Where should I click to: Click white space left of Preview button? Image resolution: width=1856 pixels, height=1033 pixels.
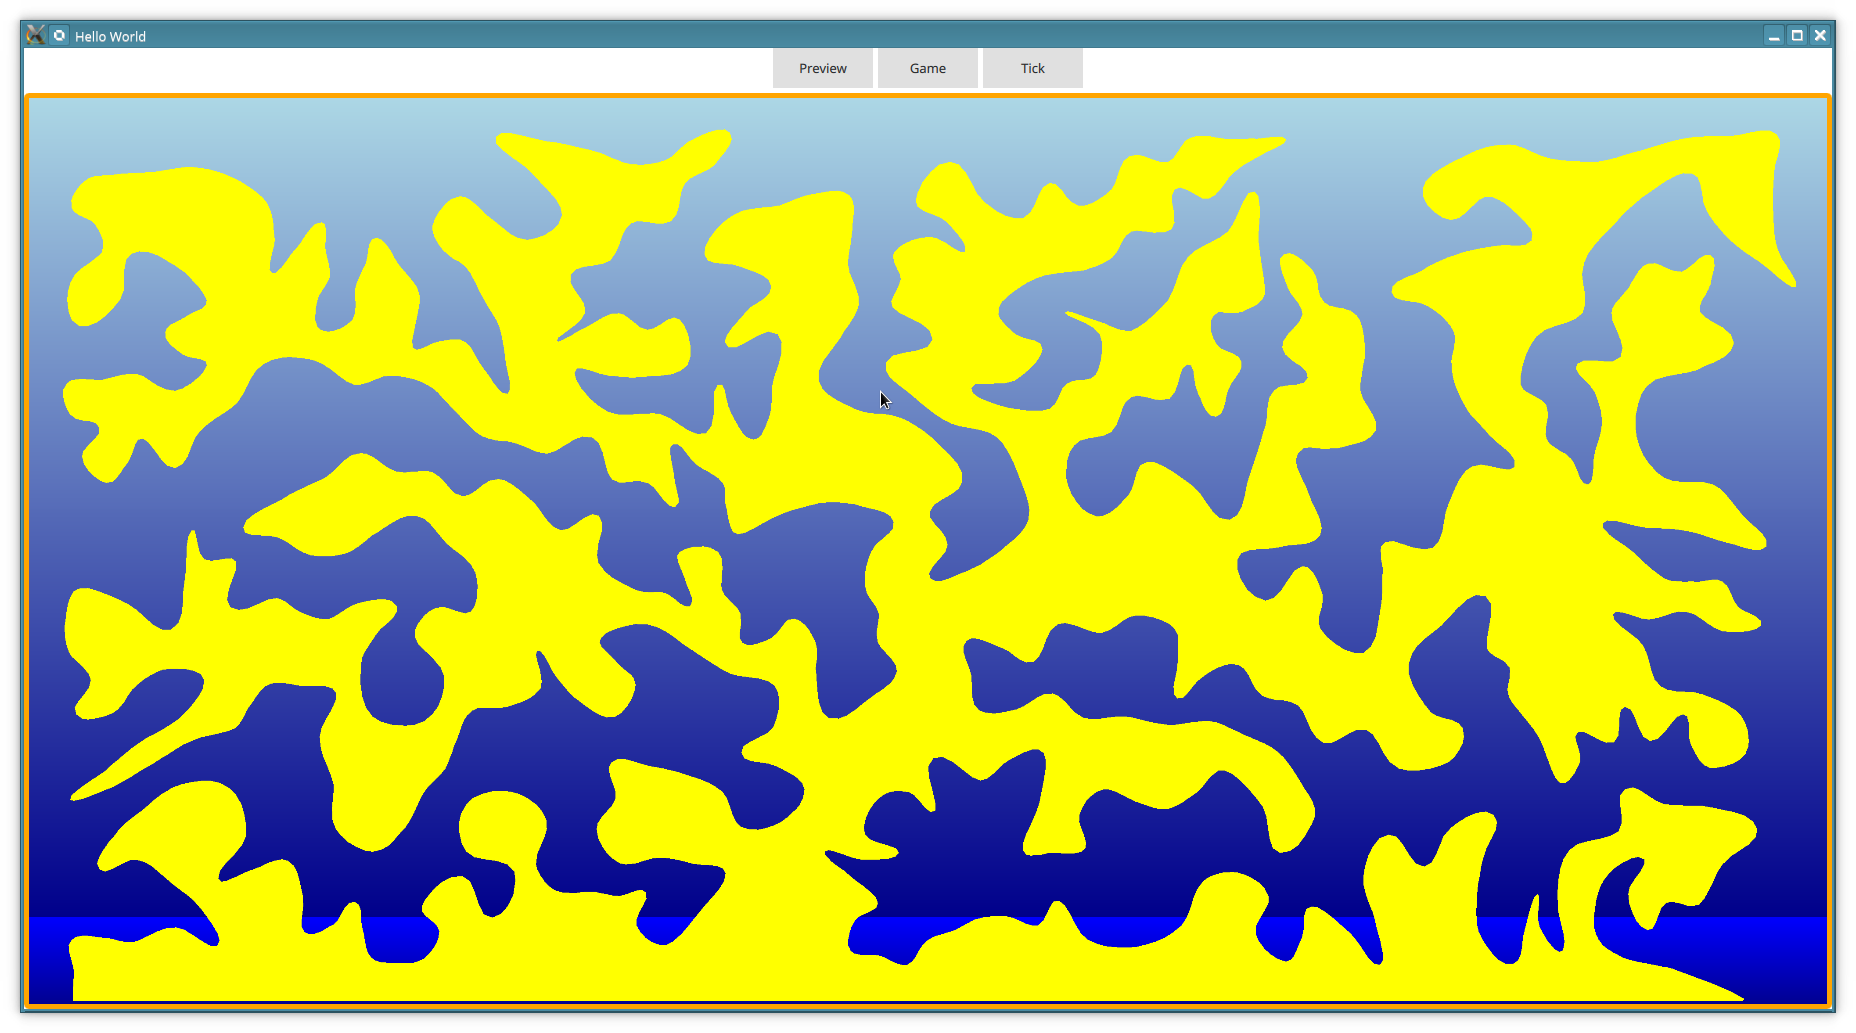point(400,68)
